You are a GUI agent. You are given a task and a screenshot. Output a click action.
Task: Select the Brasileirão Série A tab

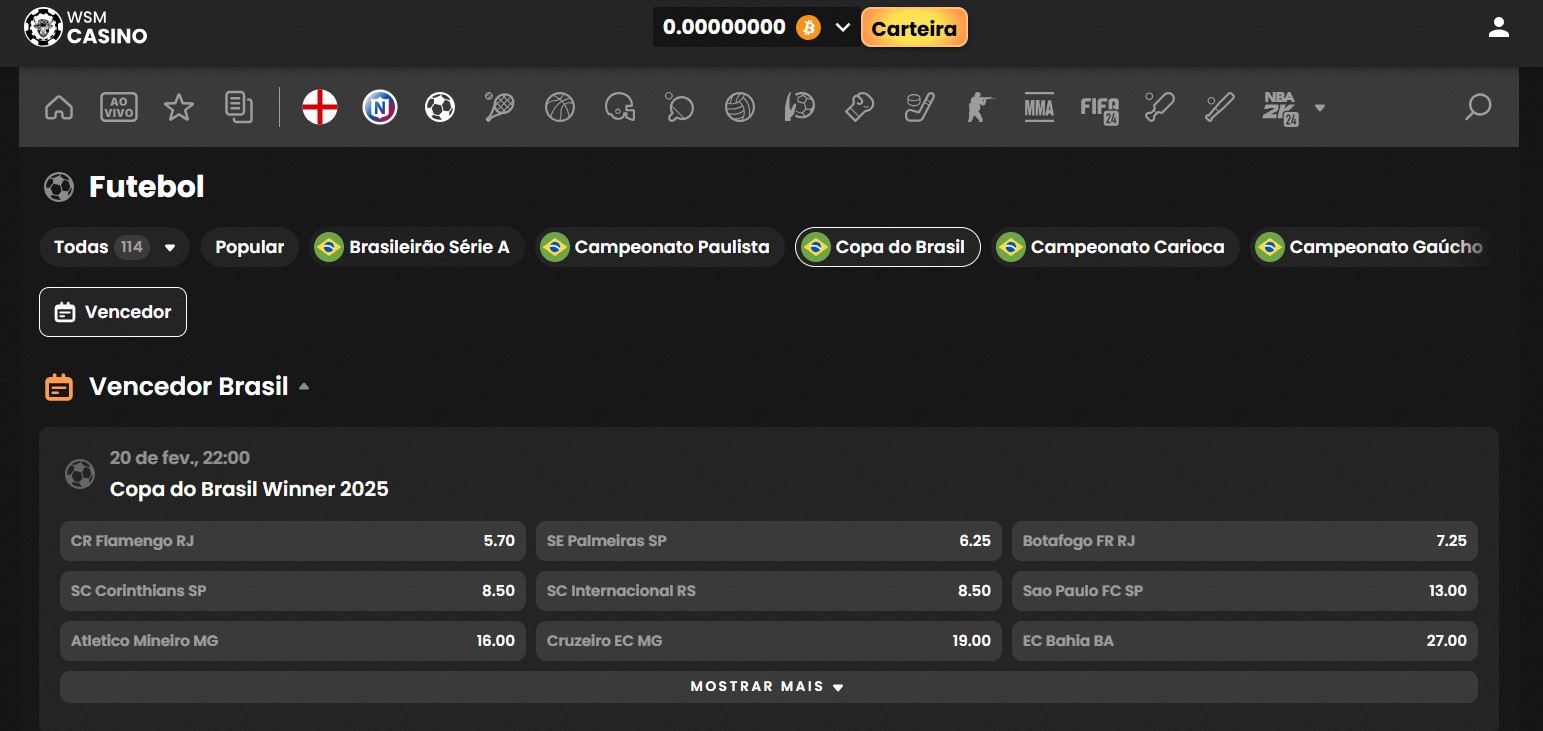pyautogui.click(x=417, y=247)
